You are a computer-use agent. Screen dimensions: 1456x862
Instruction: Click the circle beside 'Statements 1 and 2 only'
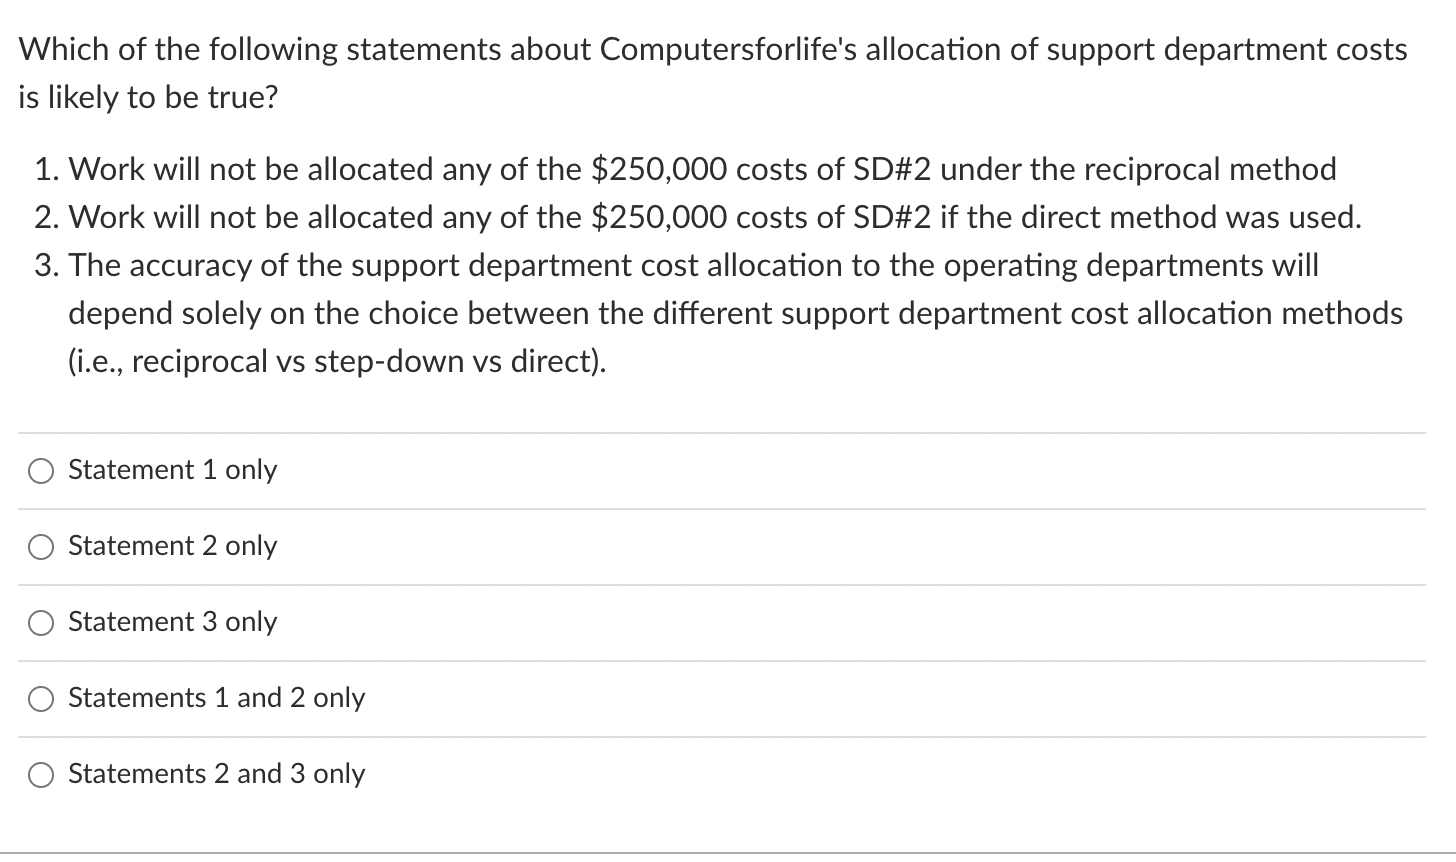click(x=41, y=698)
